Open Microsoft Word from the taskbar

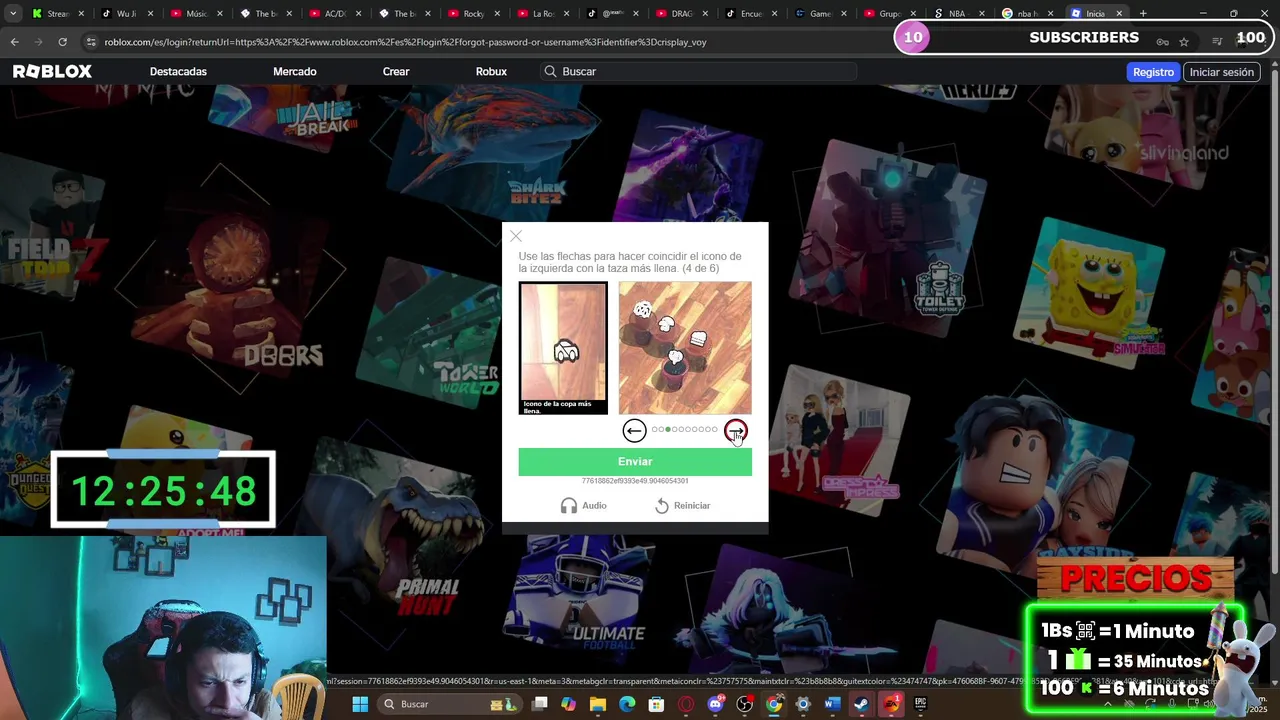coord(832,704)
